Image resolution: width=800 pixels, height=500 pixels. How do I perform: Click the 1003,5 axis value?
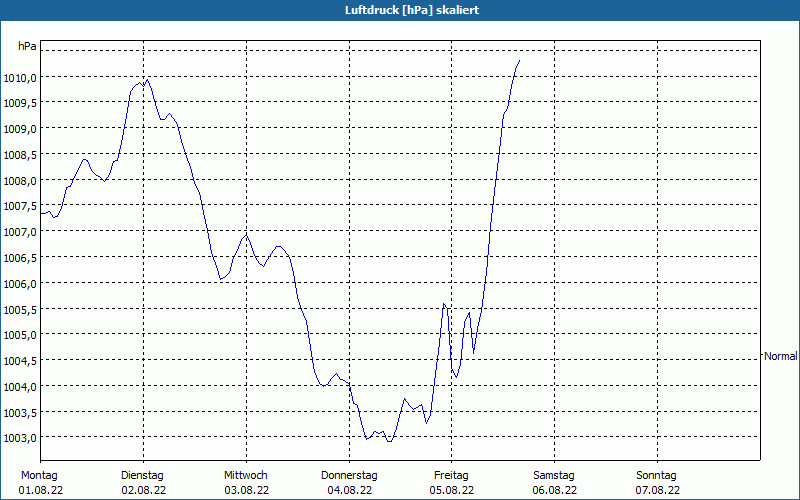(20, 413)
